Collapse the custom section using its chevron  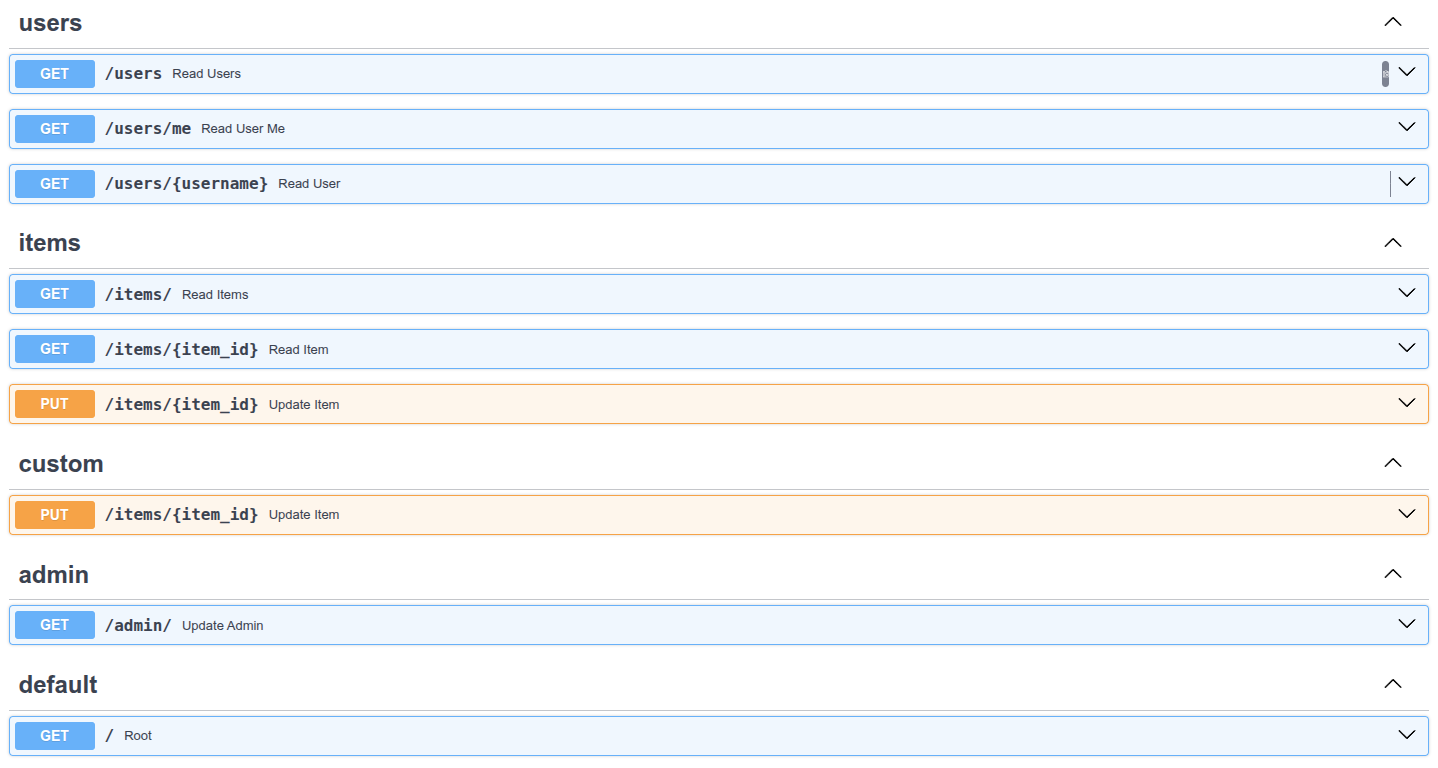1392,463
